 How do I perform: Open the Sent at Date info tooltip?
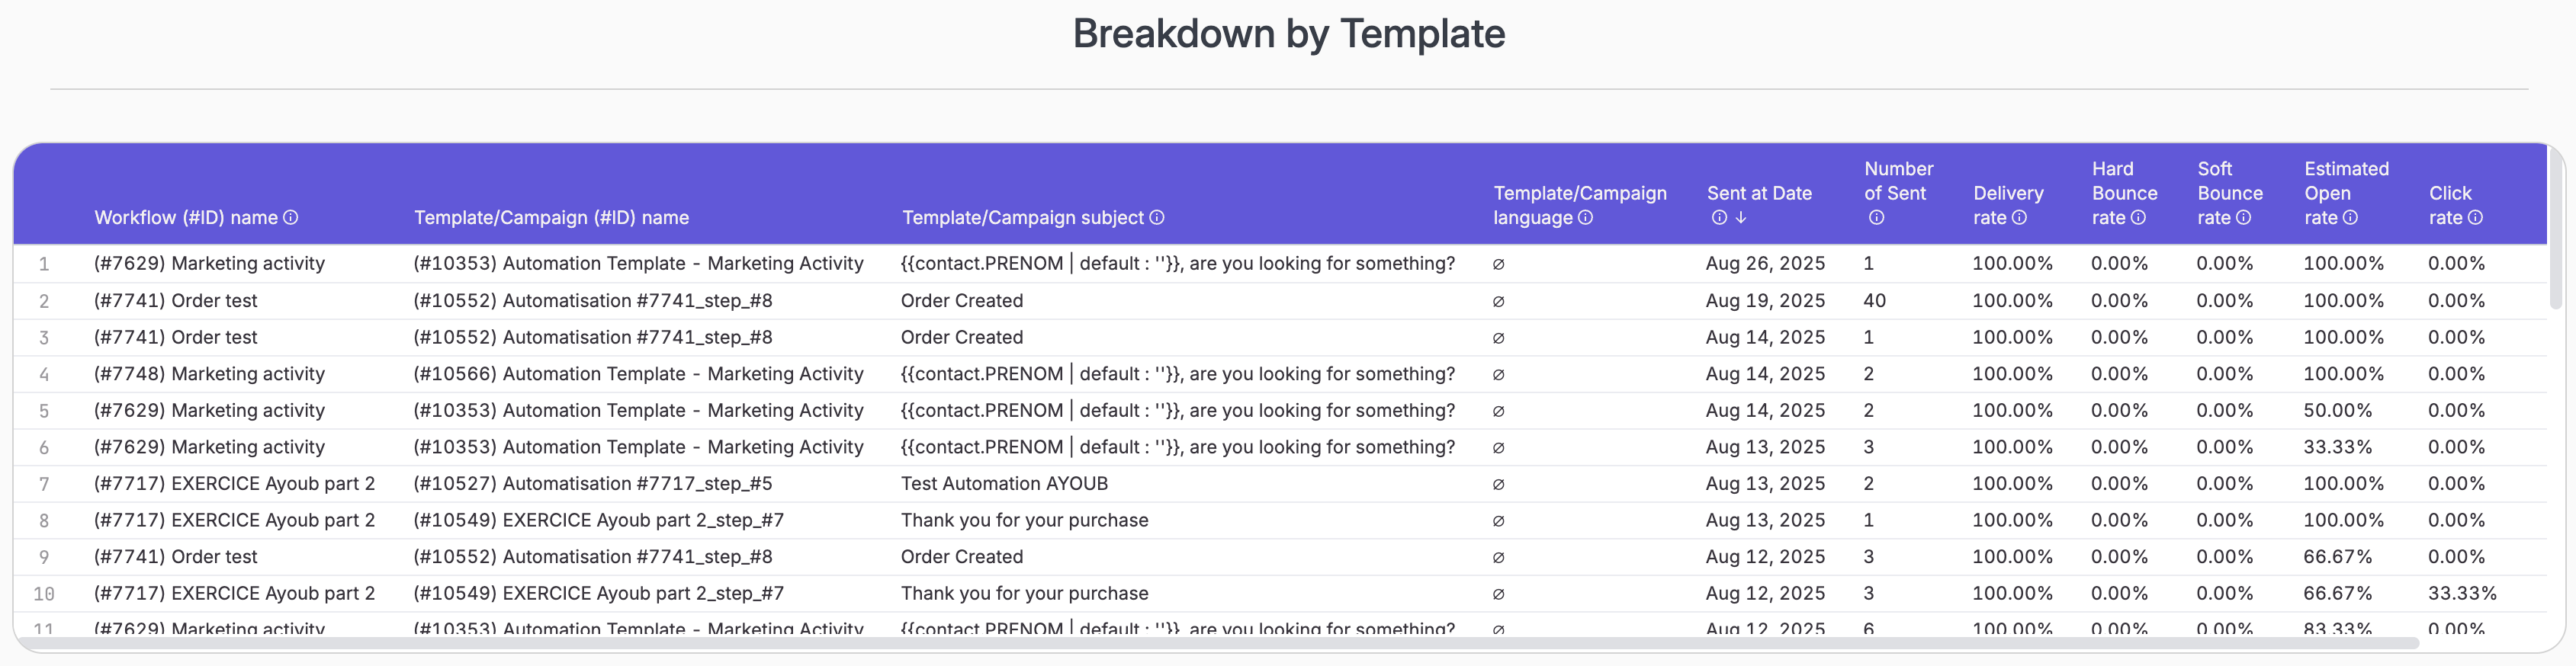1718,217
